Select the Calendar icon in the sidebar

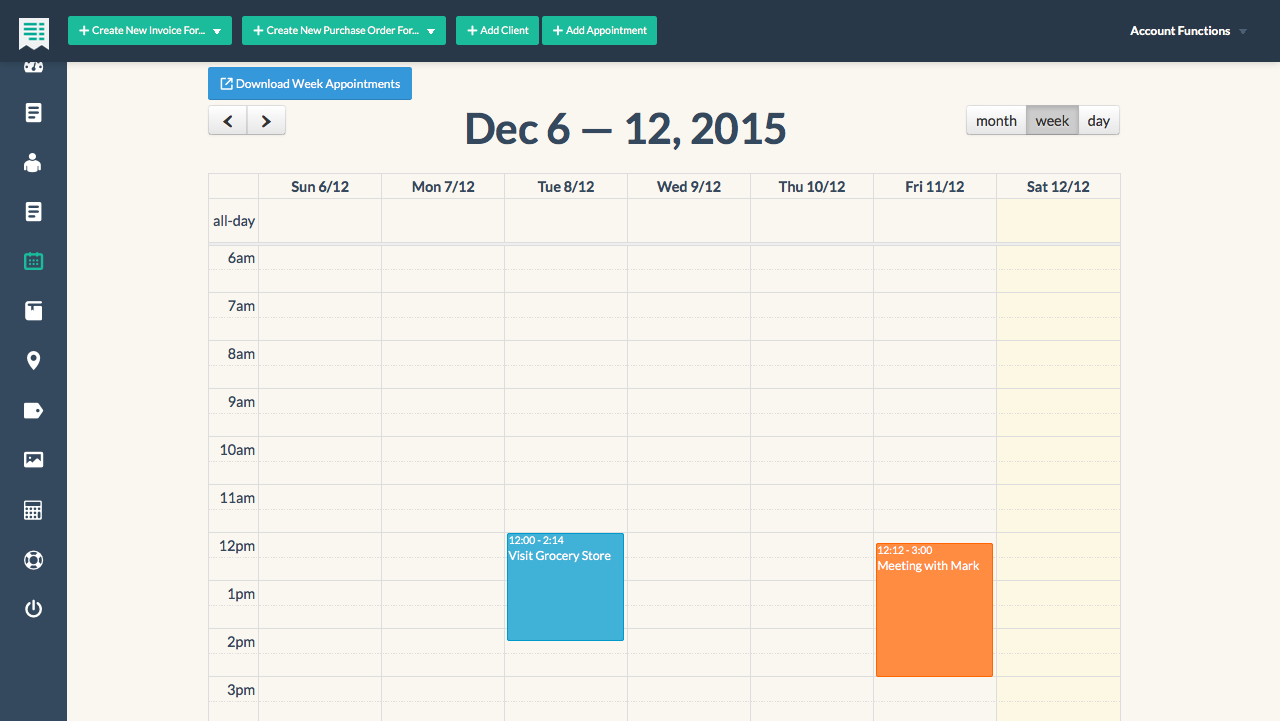click(33, 261)
